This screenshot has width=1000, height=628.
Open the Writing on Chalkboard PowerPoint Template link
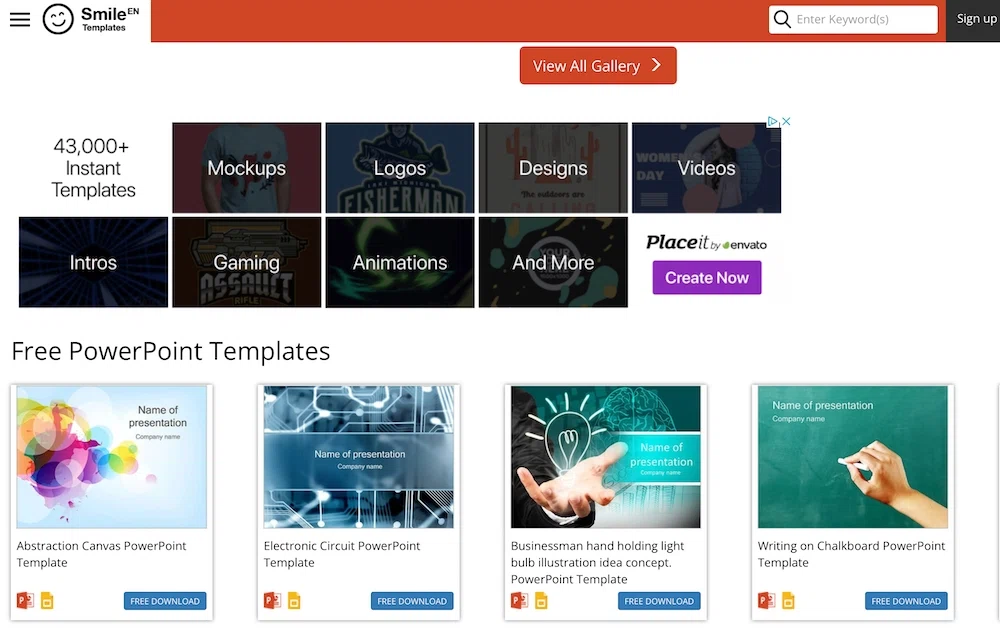click(x=850, y=554)
